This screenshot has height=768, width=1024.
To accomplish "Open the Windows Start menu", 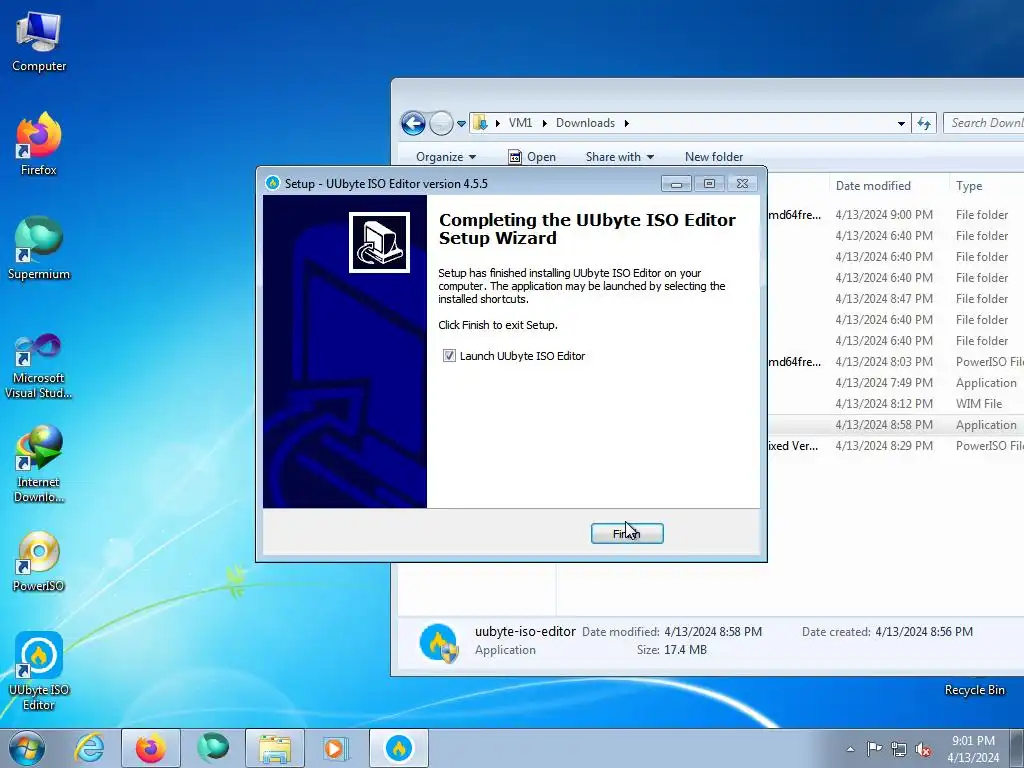I will [27, 748].
